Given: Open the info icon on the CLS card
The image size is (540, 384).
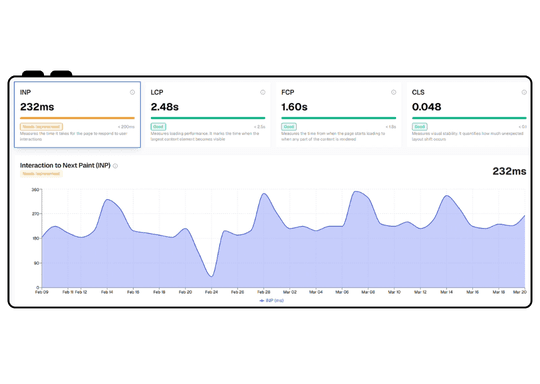Looking at the screenshot, I should [x=524, y=92].
